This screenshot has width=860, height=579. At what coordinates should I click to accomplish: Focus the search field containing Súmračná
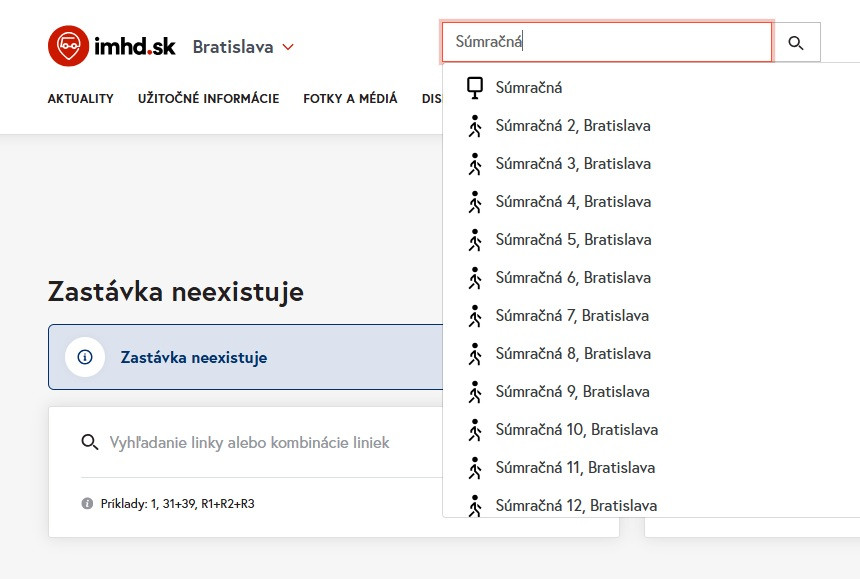(x=606, y=43)
